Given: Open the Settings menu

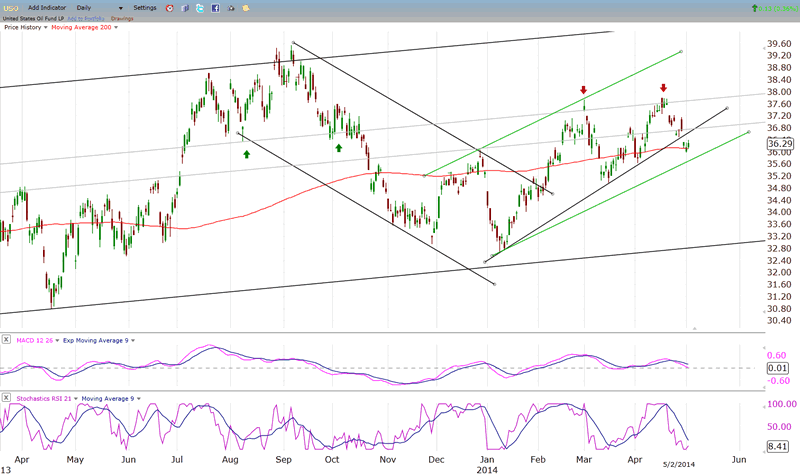Looking at the screenshot, I should point(144,7).
